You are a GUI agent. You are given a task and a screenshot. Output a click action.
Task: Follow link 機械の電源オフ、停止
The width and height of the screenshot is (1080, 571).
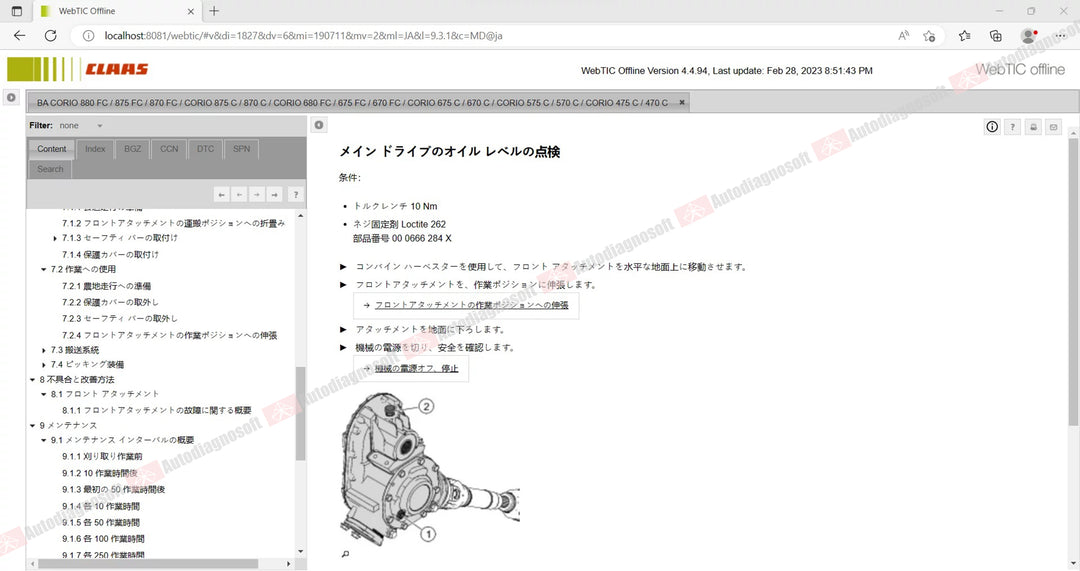(x=416, y=368)
